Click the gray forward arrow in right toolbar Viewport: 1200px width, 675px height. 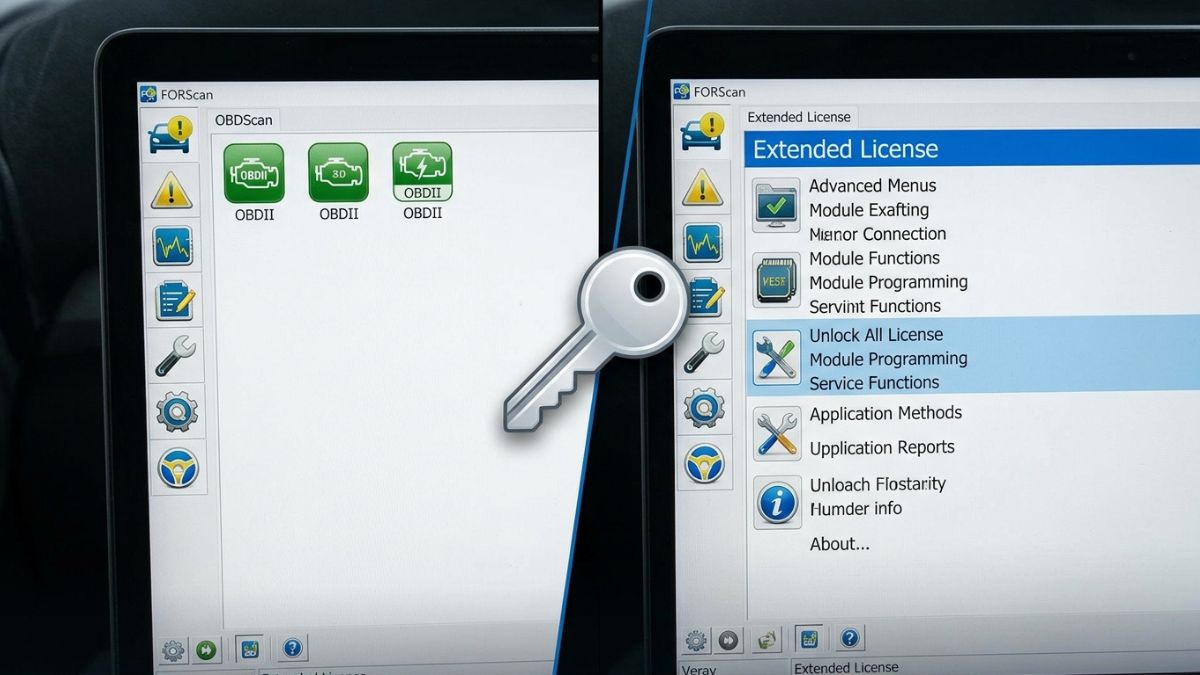point(729,639)
